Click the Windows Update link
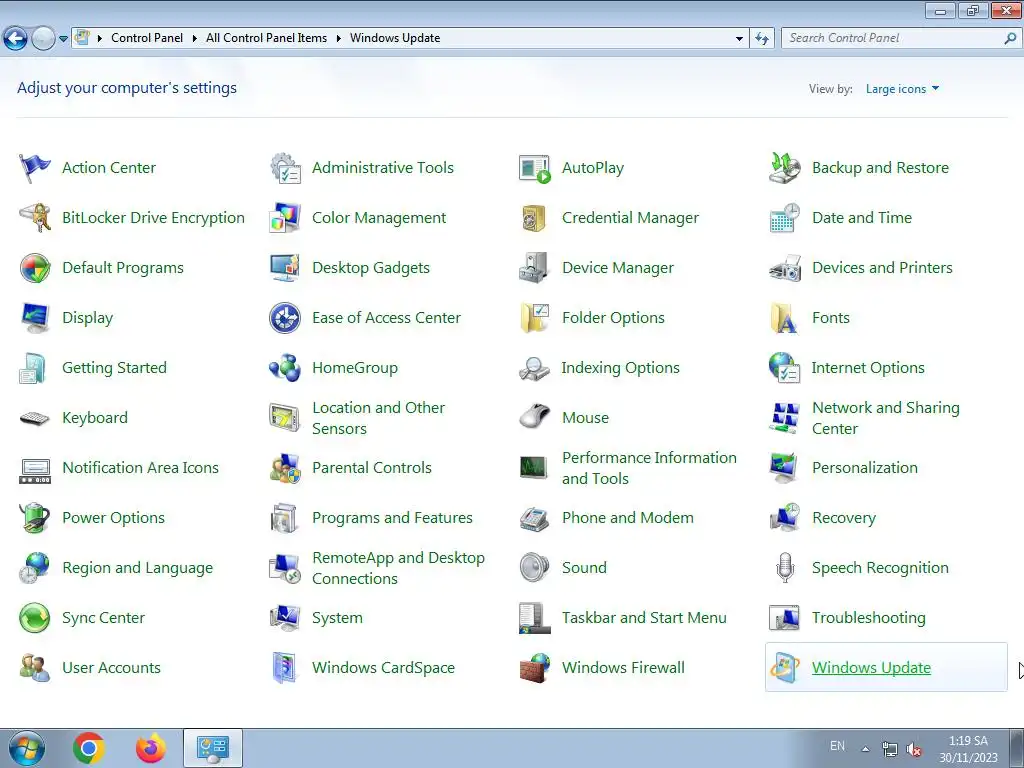Viewport: 1024px width, 768px height. point(871,668)
